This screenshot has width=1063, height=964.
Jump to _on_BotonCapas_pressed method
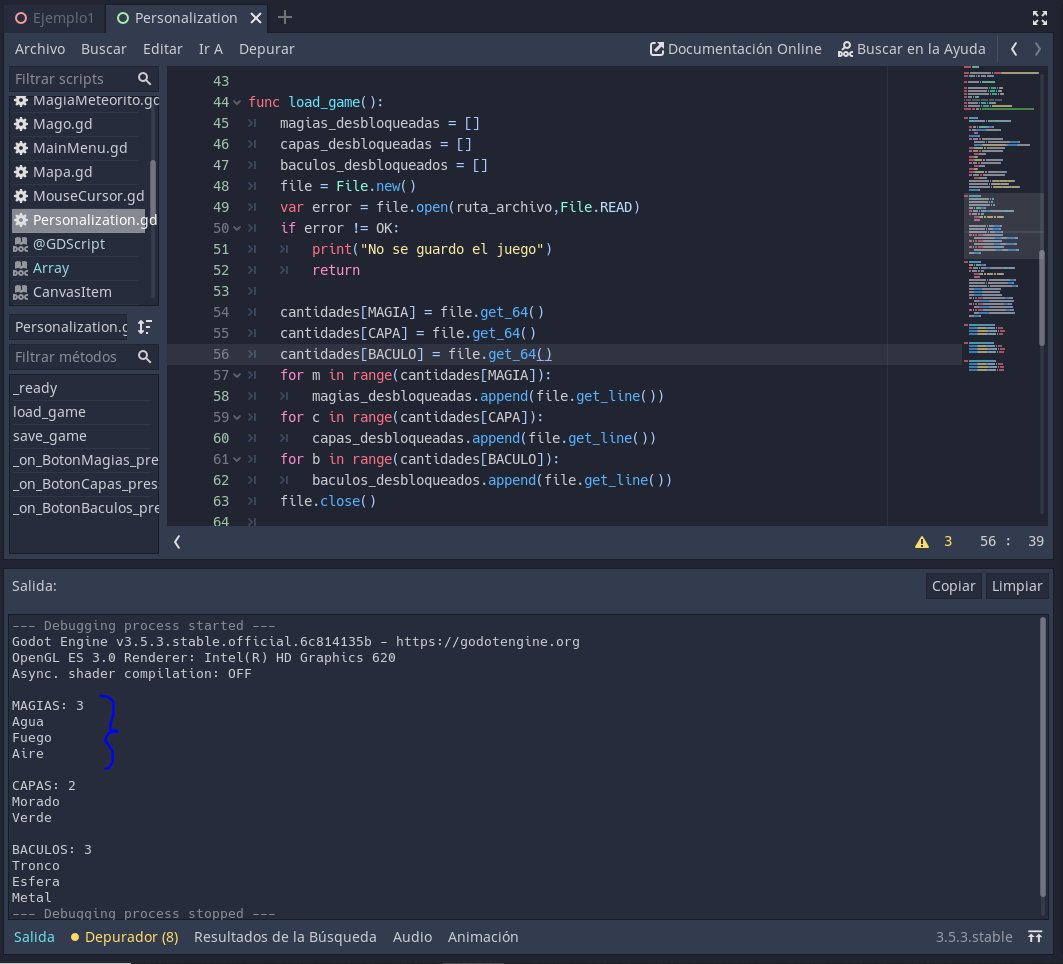pos(84,484)
